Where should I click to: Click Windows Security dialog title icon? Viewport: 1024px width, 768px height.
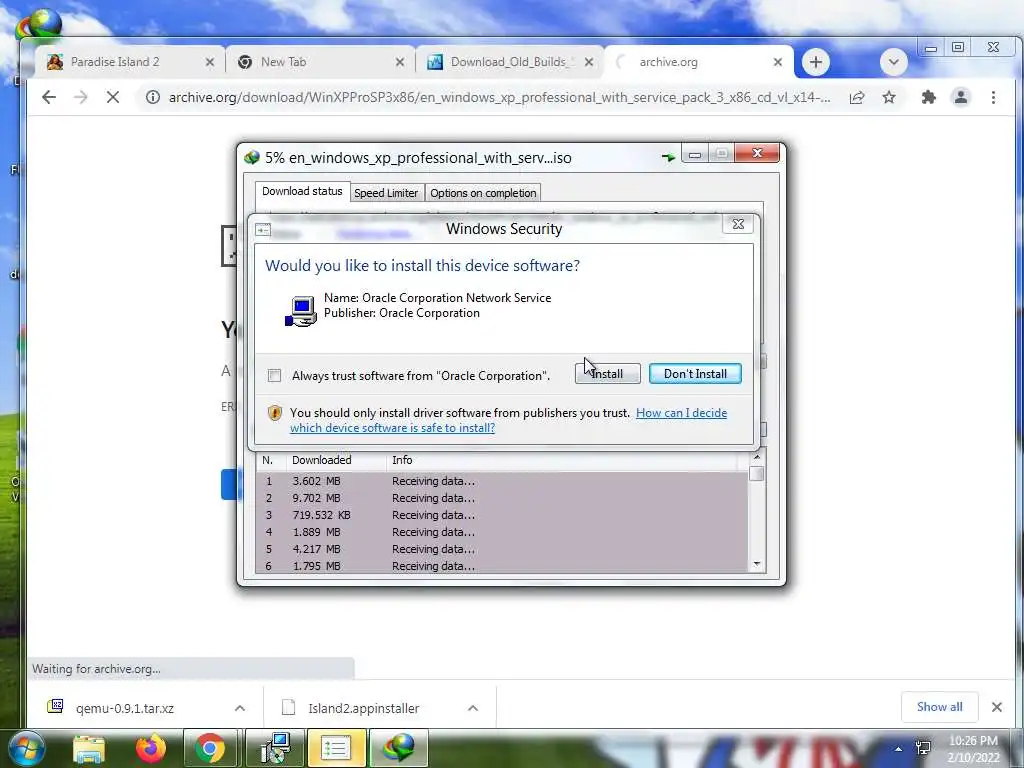click(x=263, y=229)
